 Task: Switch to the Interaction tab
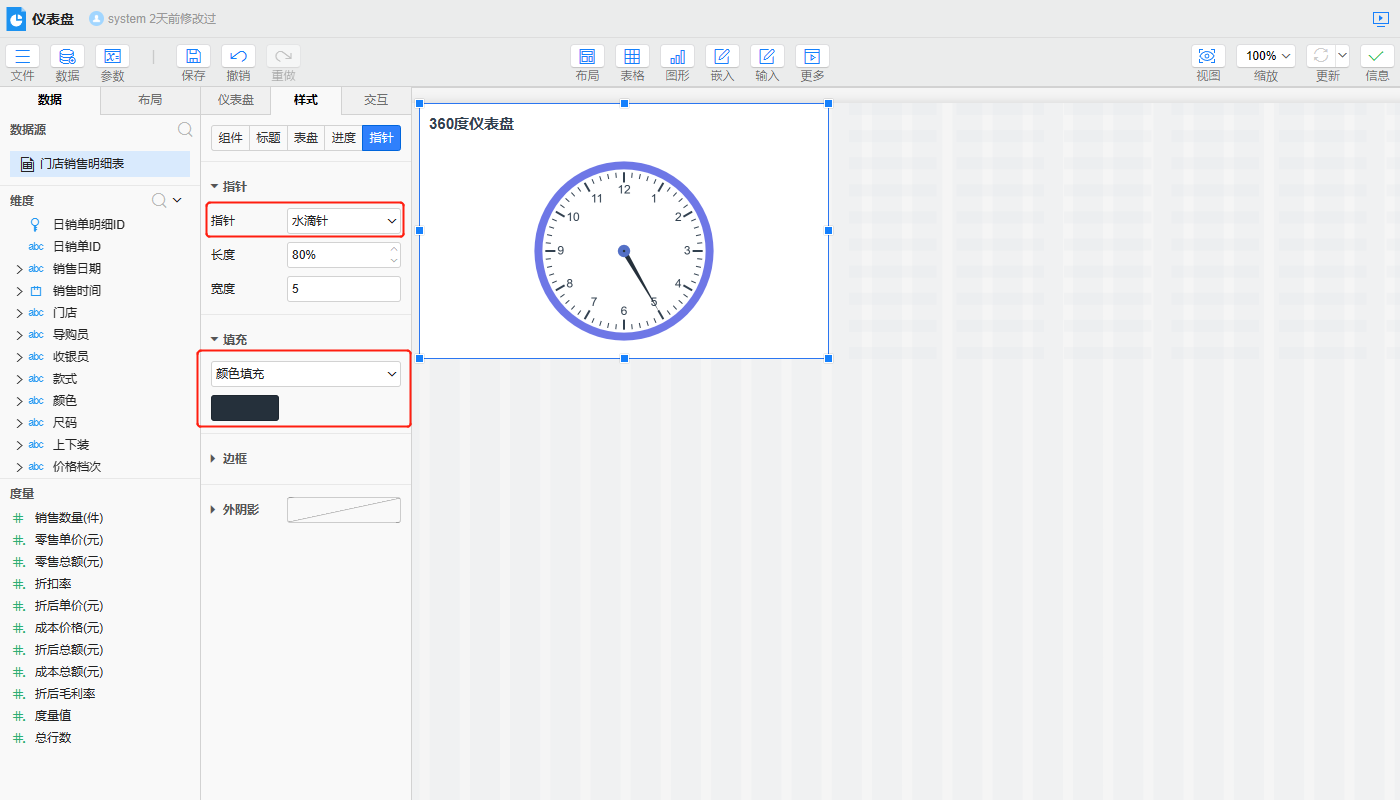pyautogui.click(x=376, y=100)
